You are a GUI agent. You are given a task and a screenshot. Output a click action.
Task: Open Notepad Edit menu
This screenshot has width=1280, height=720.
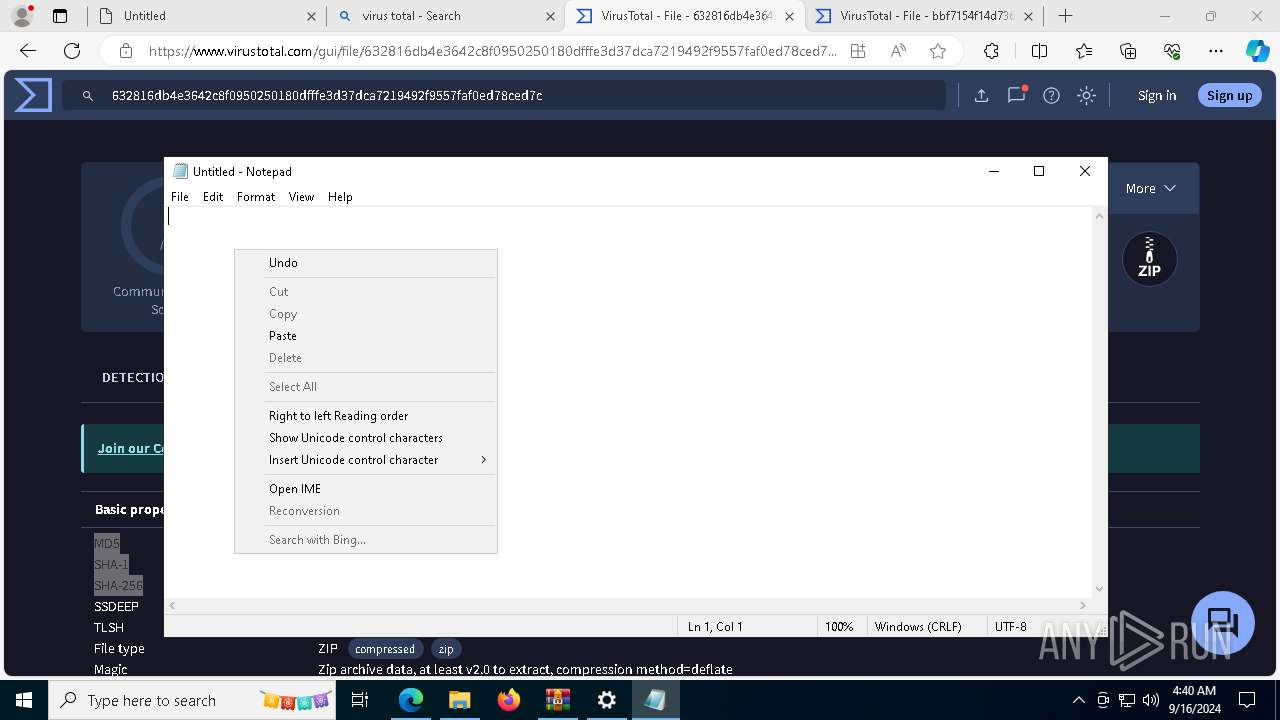[213, 197]
